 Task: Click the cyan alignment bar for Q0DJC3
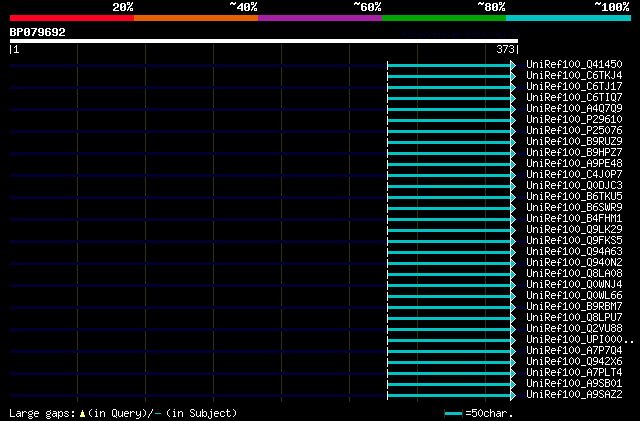449,187
